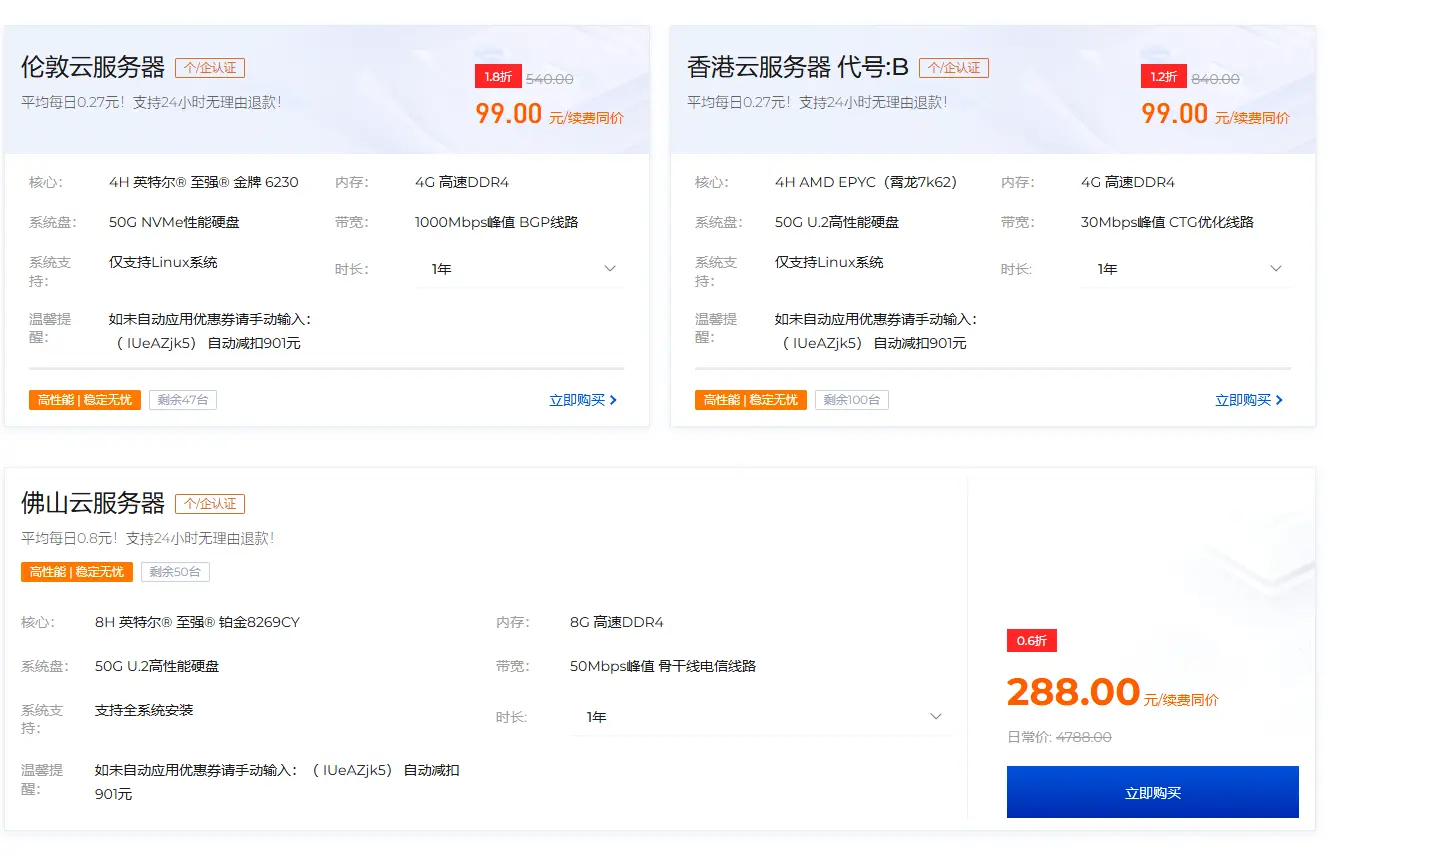Select the 佛山云服务器 title
This screenshot has height=855, width=1429.
tap(93, 503)
